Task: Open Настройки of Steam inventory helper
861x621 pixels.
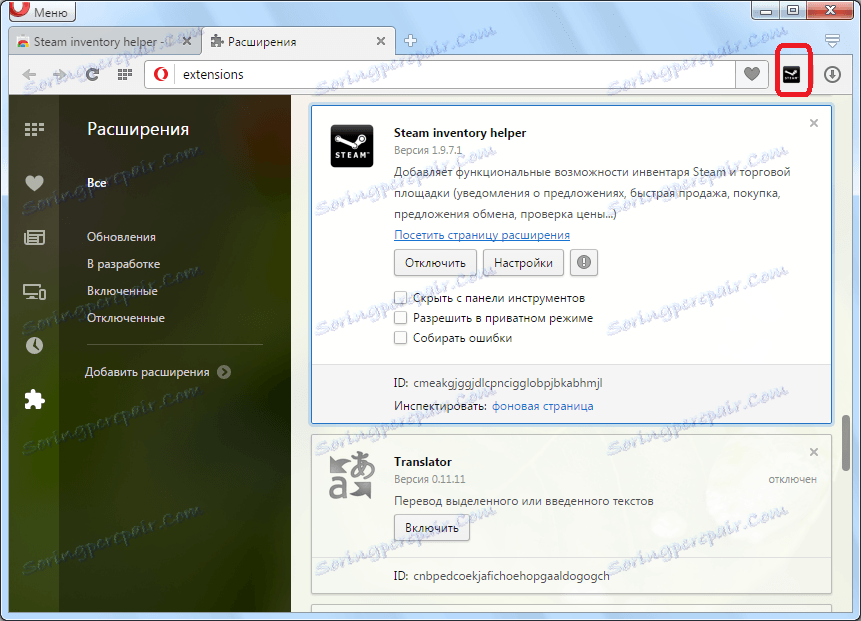Action: pos(523,263)
